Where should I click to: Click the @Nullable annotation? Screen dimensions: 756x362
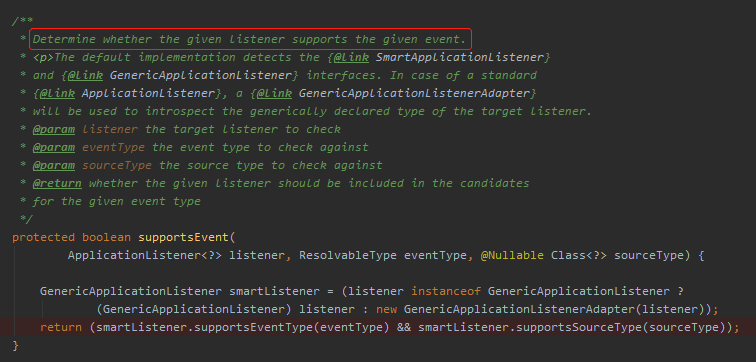512,255
